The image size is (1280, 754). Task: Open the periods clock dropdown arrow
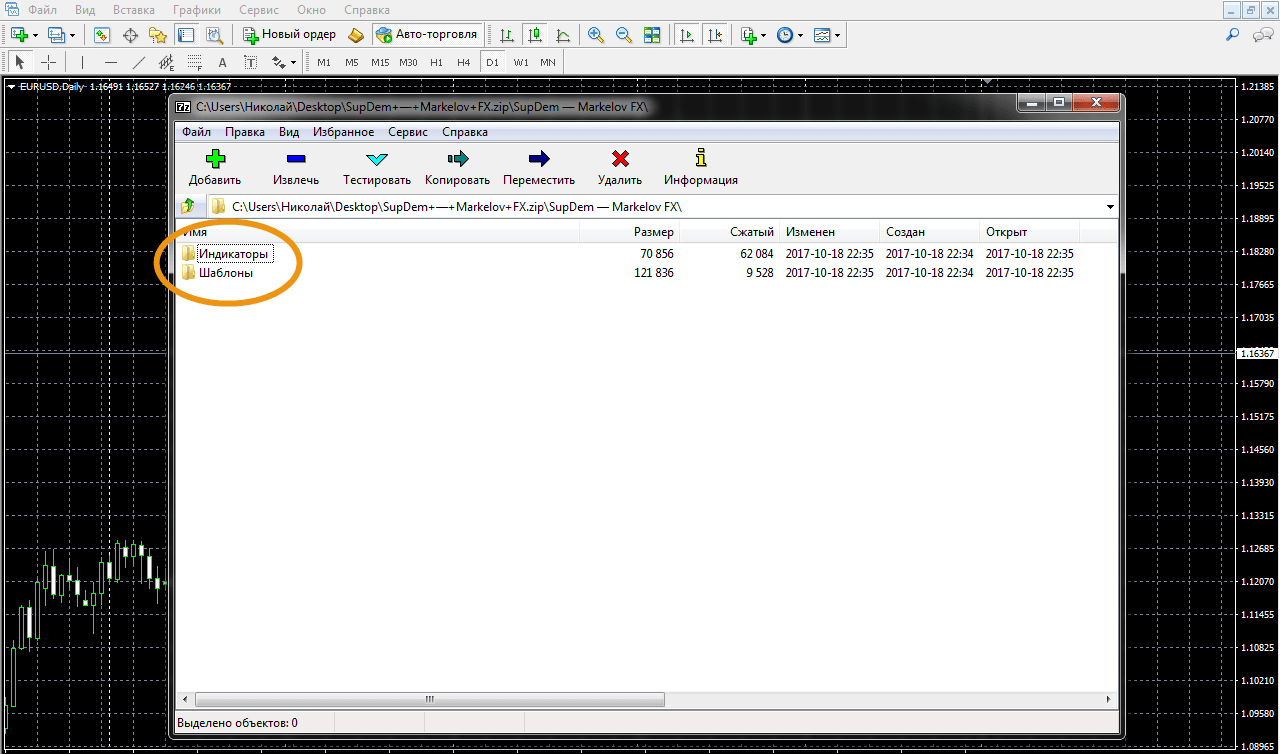click(801, 35)
